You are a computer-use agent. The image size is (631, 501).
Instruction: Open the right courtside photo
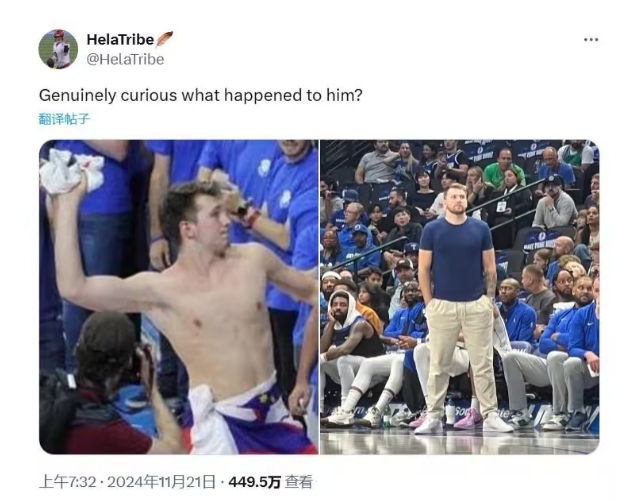point(460,297)
